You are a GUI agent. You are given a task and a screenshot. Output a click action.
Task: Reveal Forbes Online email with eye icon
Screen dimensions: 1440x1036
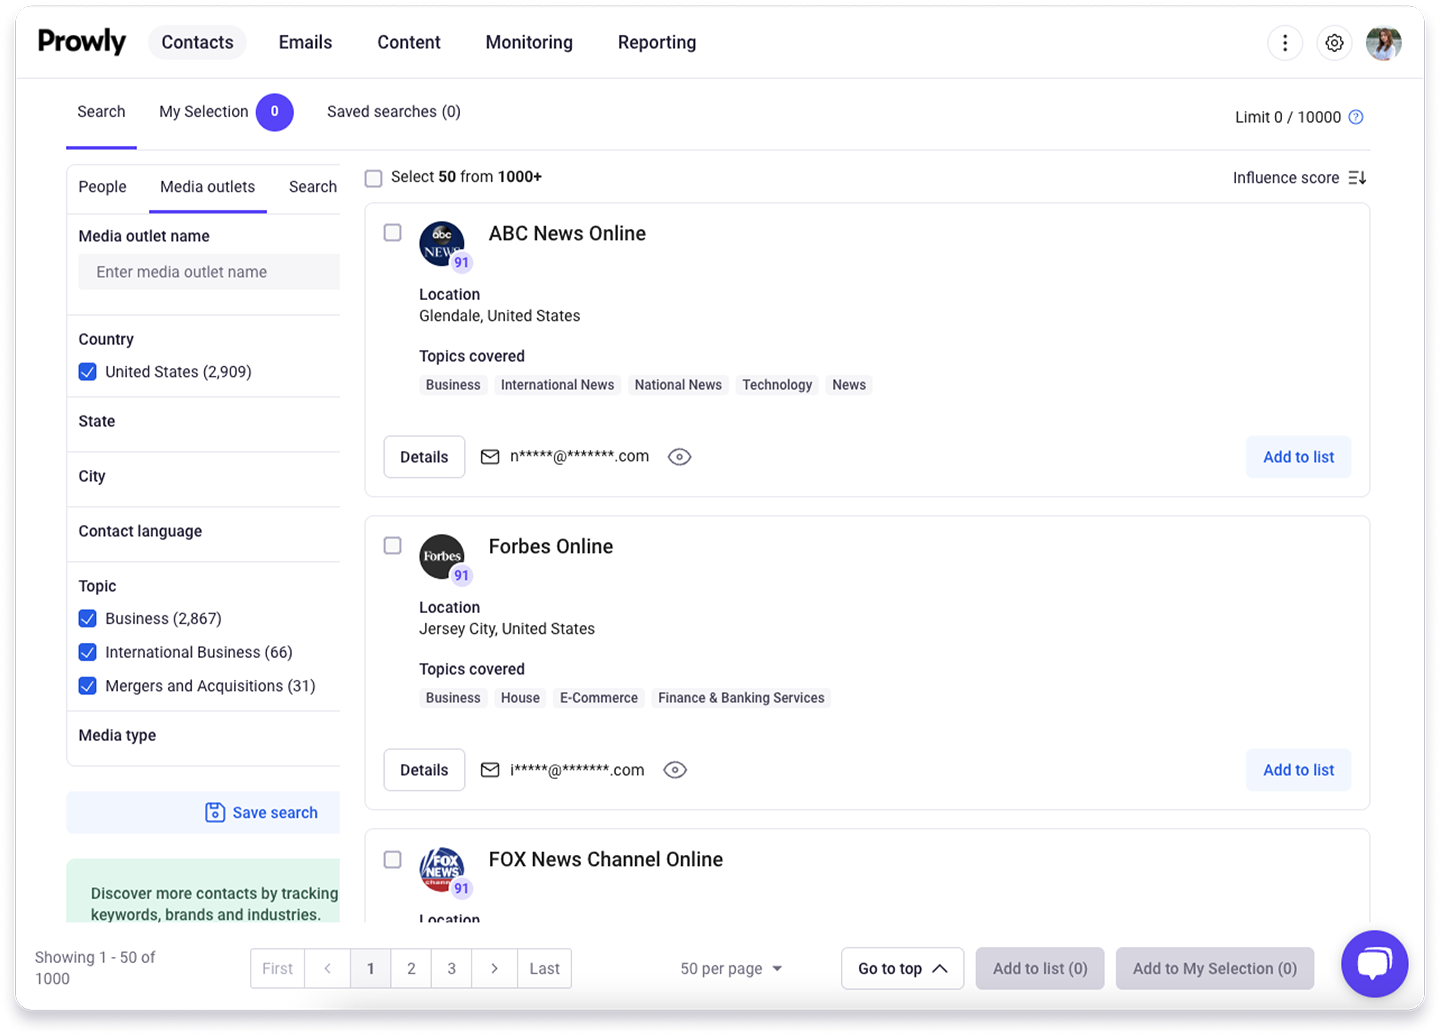pos(675,770)
